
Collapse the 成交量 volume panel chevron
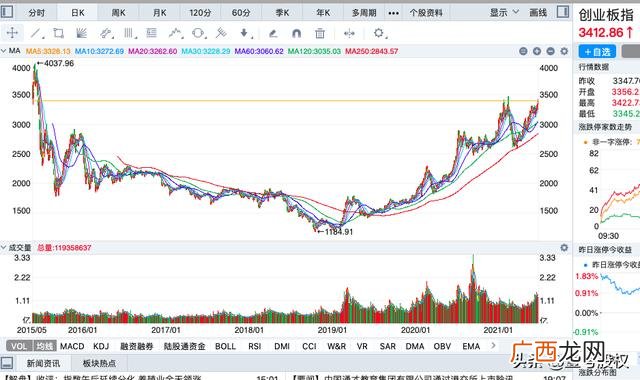pyautogui.click(x=4, y=248)
